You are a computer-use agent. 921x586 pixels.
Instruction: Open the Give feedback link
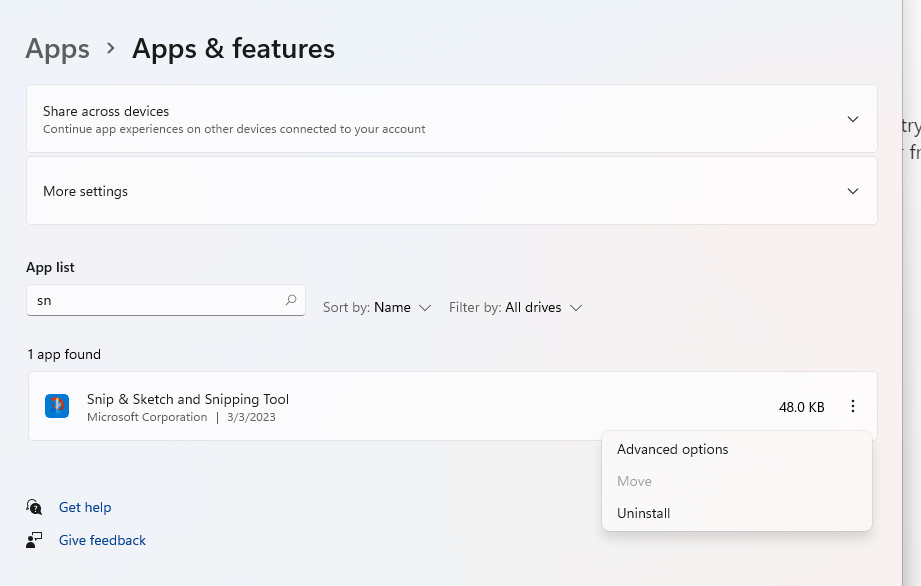point(102,540)
